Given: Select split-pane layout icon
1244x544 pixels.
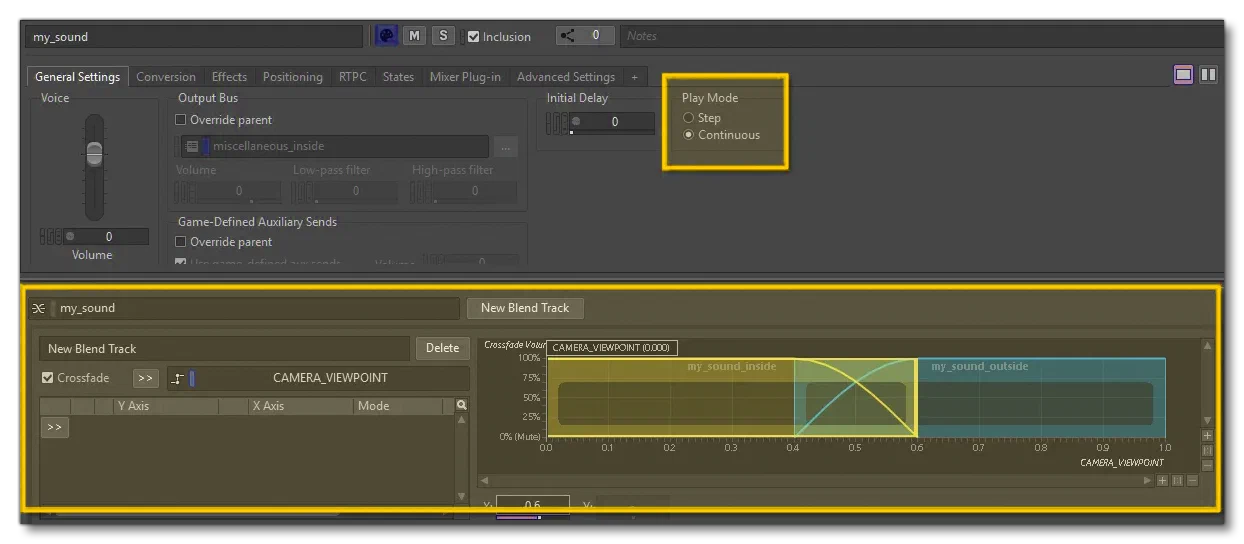Looking at the screenshot, I should 1208,74.
